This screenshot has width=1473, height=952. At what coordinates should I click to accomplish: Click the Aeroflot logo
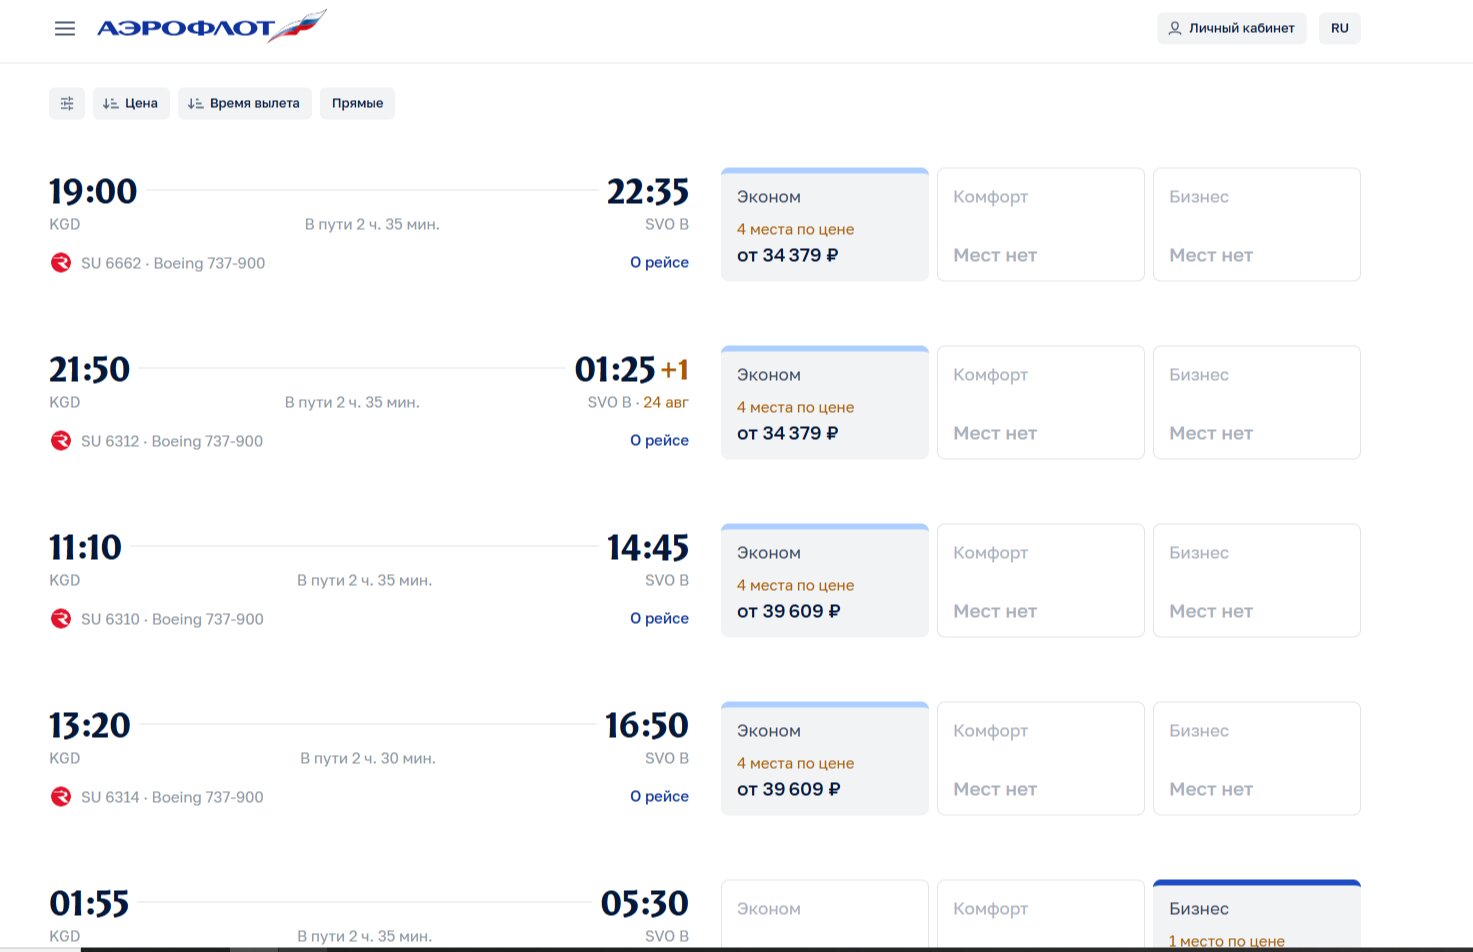[211, 27]
